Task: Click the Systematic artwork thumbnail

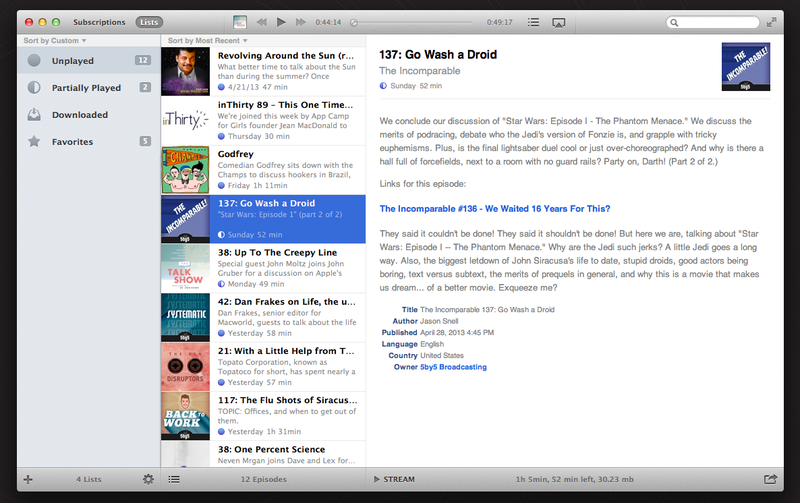Action: [x=185, y=317]
